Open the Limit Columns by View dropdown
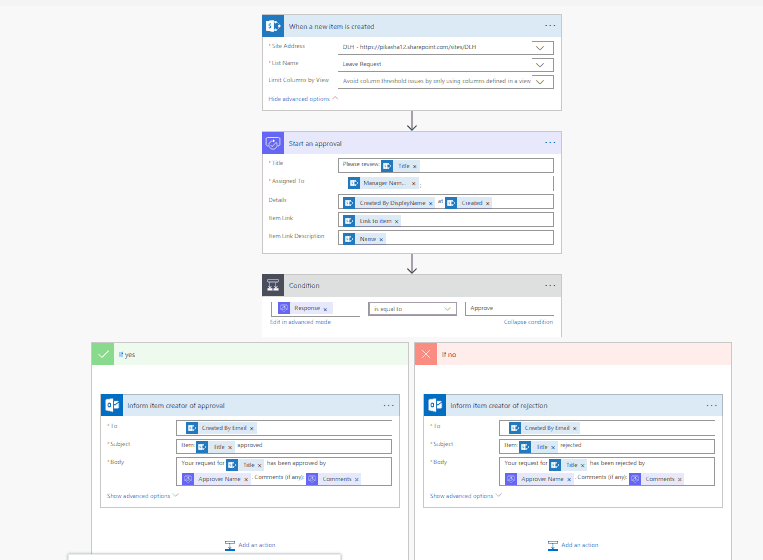 click(x=540, y=82)
